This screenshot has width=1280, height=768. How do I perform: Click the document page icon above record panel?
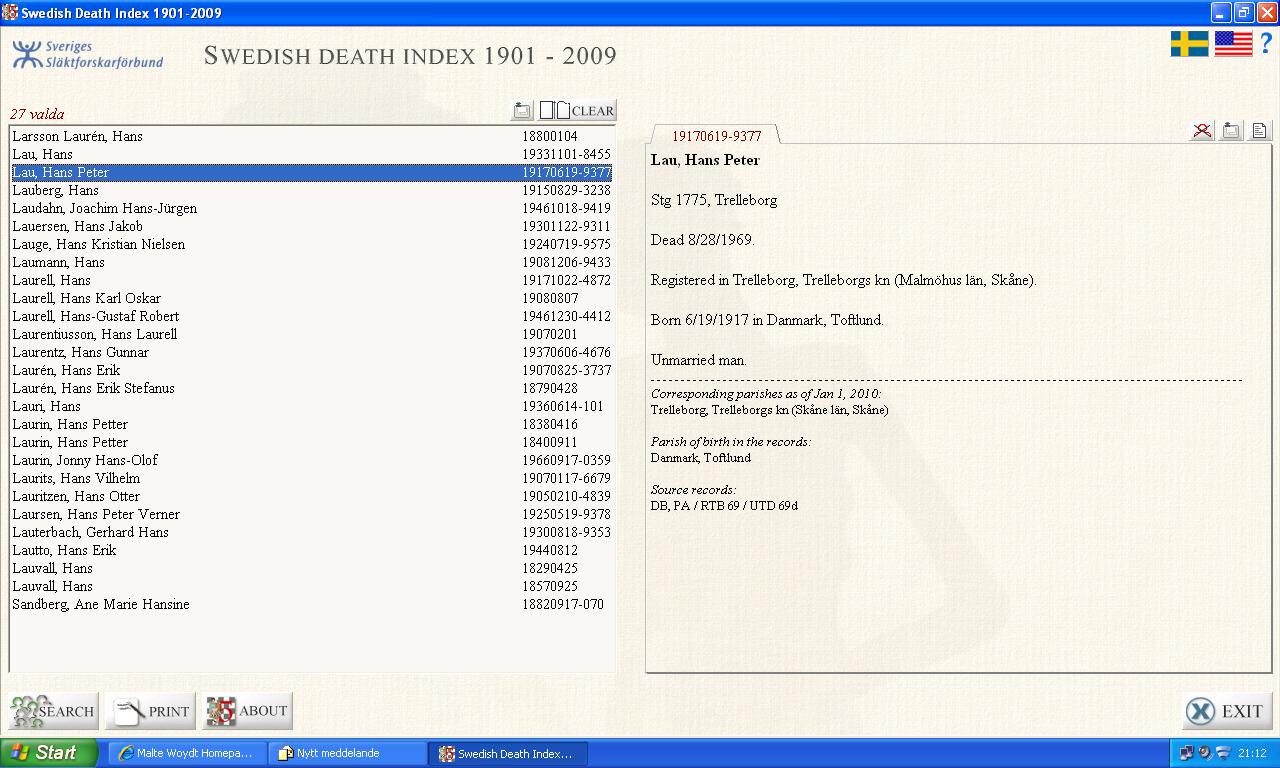click(x=1259, y=130)
